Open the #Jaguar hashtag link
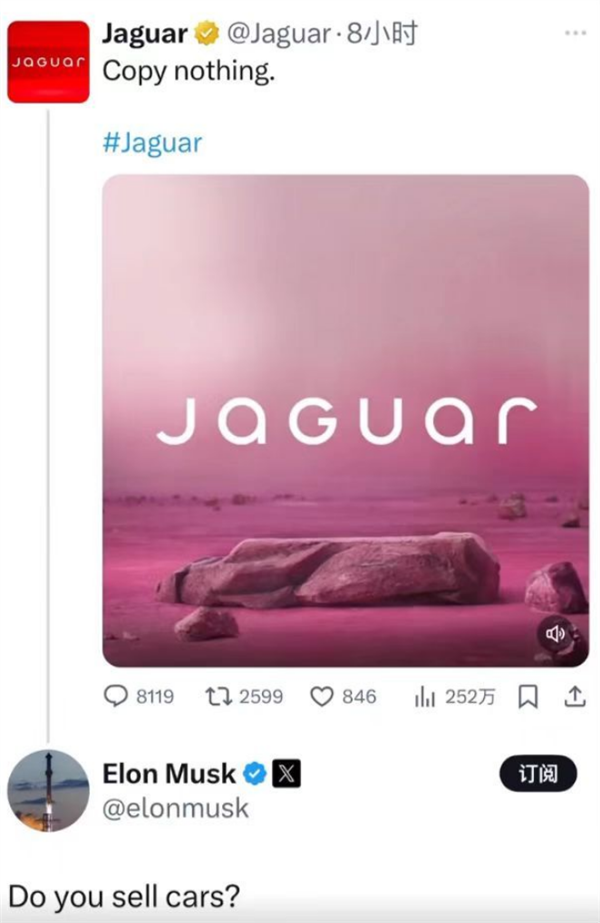This screenshot has height=923, width=600. coord(152,142)
